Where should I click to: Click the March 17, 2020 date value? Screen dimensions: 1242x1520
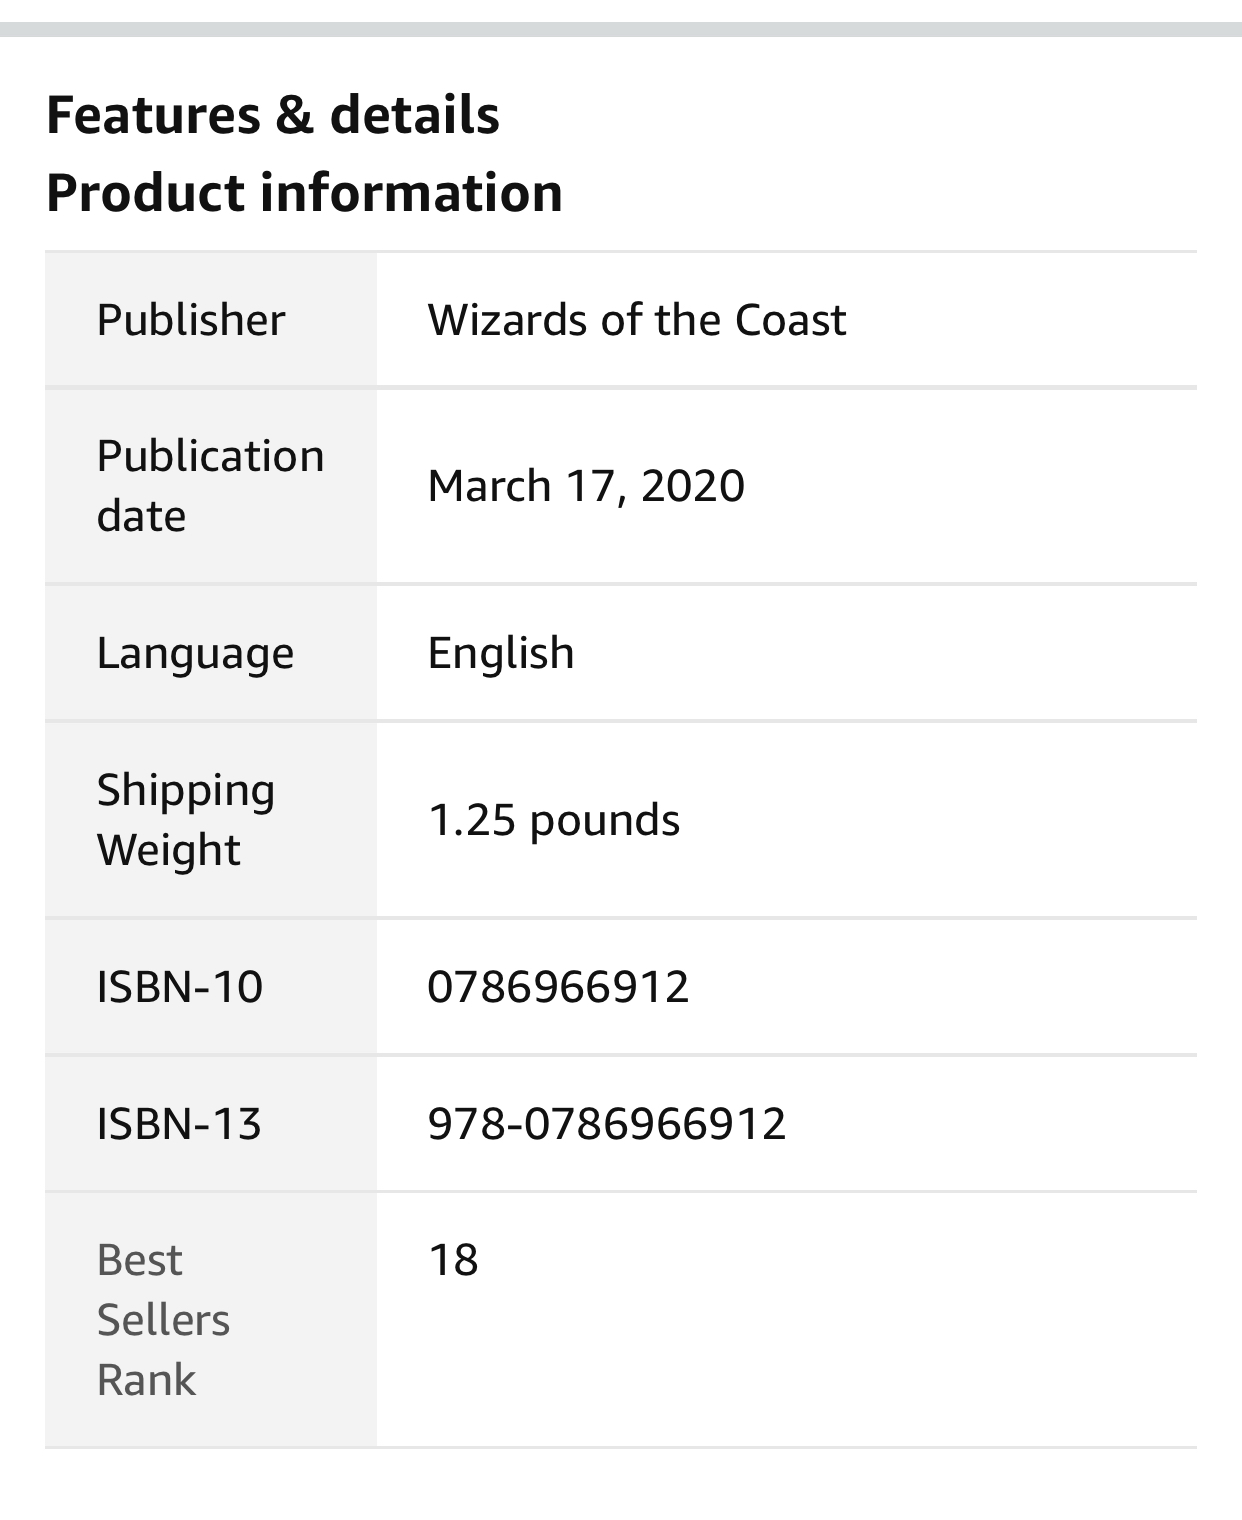coord(586,486)
